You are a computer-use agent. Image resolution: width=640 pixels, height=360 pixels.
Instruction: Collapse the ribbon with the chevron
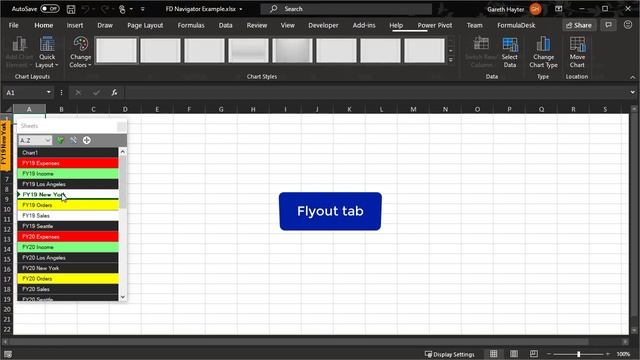pyautogui.click(x=632, y=77)
